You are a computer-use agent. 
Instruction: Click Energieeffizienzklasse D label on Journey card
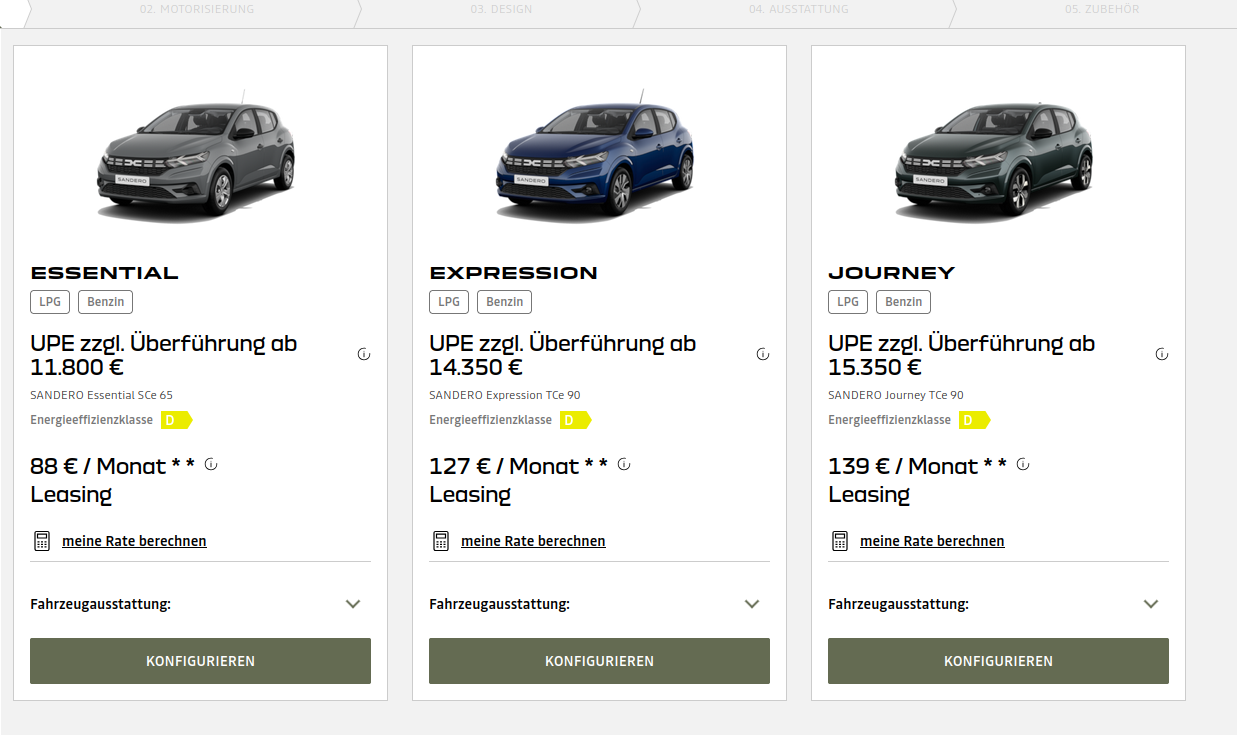click(x=974, y=420)
